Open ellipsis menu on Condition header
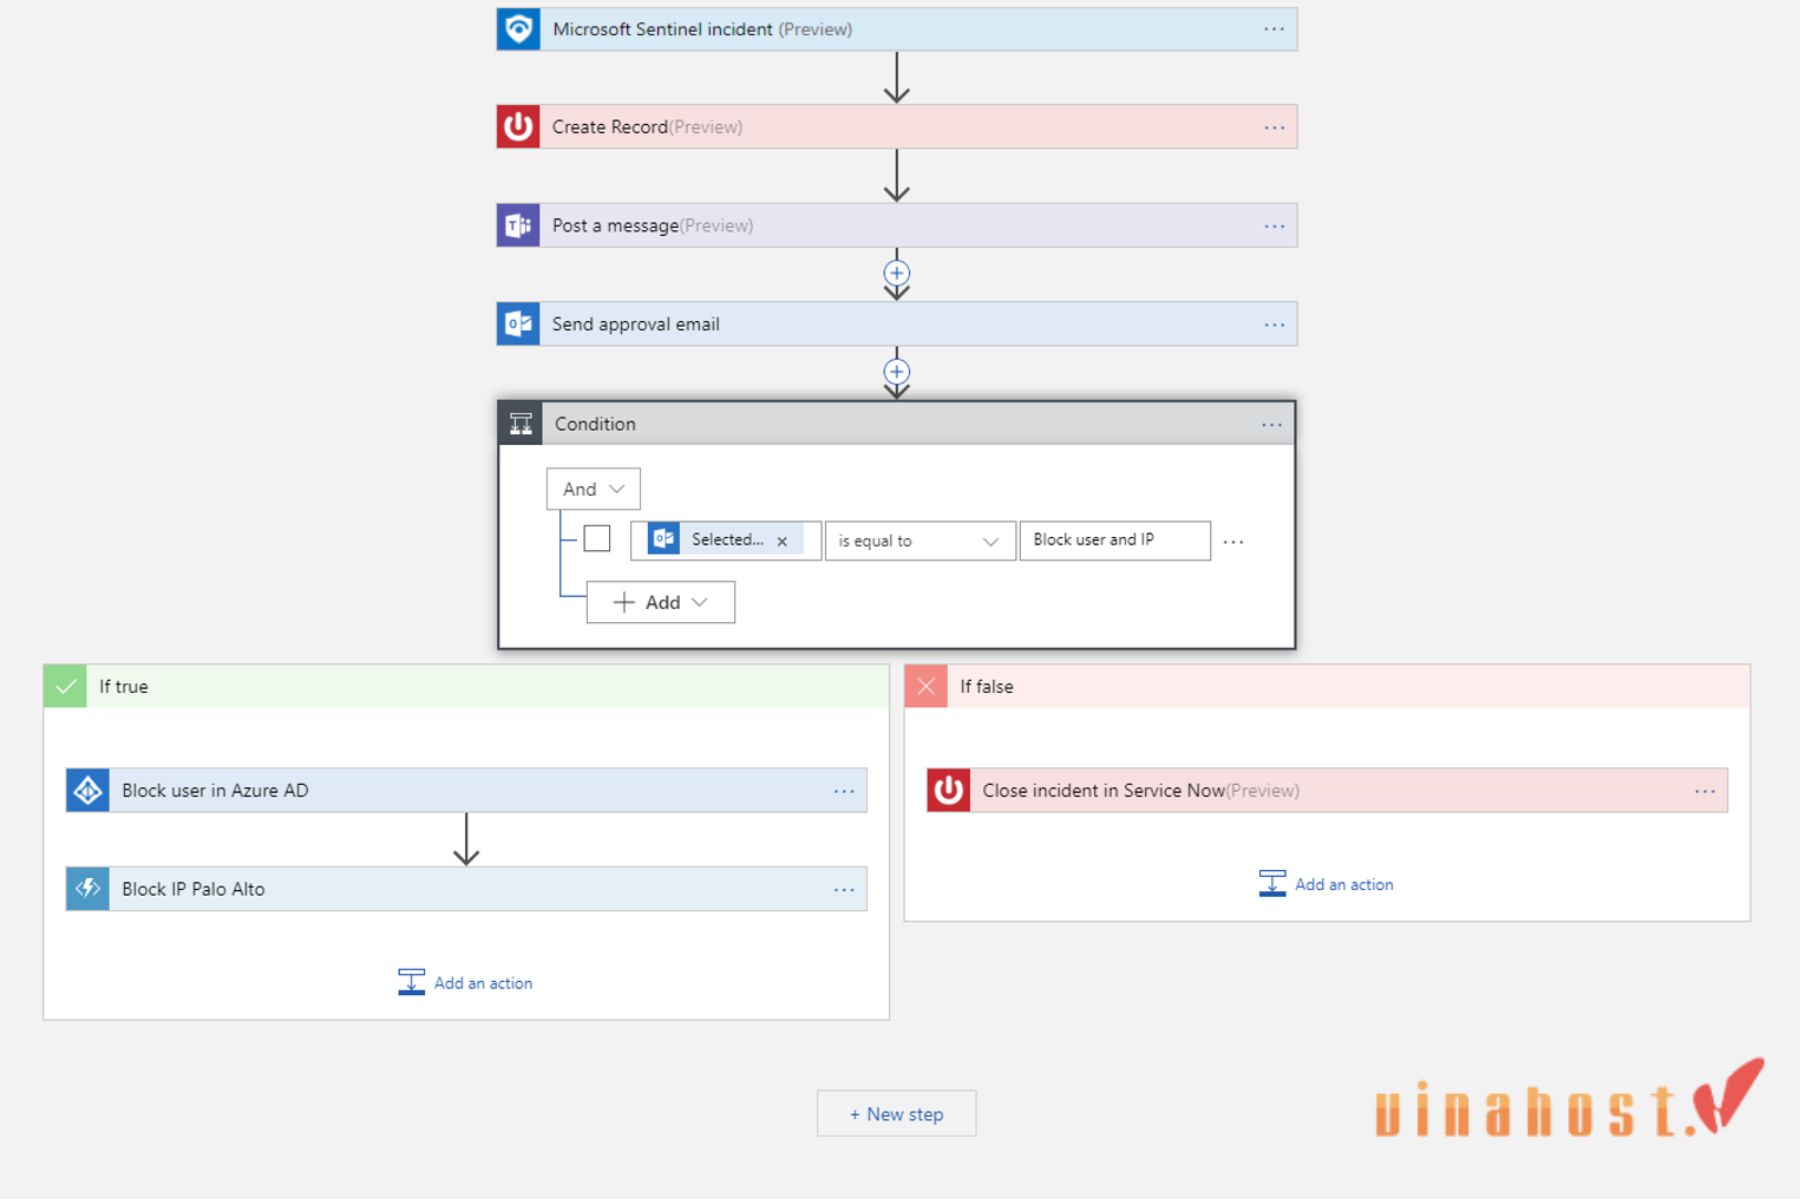The height and width of the screenshot is (1200, 1800). (x=1271, y=425)
